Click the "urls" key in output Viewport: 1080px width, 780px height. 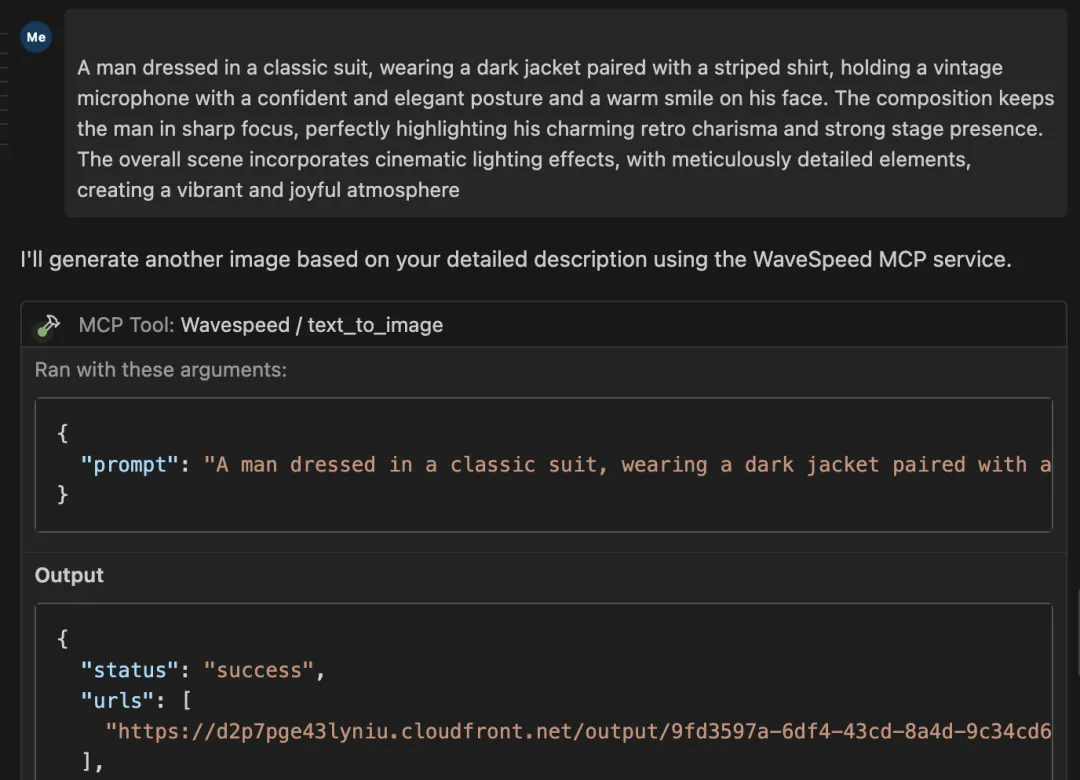coord(117,701)
